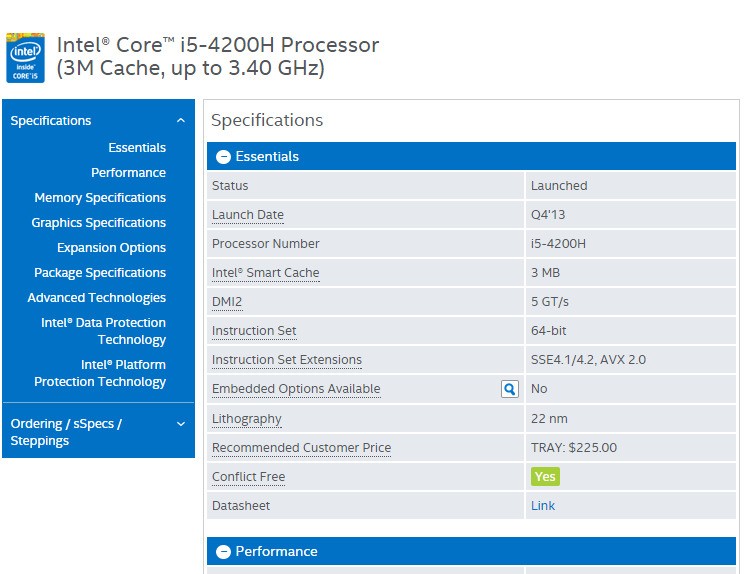Image resolution: width=747 pixels, height=574 pixels.
Task: Click Ordering / sSpecs / Steppings heading
Action: 66,432
